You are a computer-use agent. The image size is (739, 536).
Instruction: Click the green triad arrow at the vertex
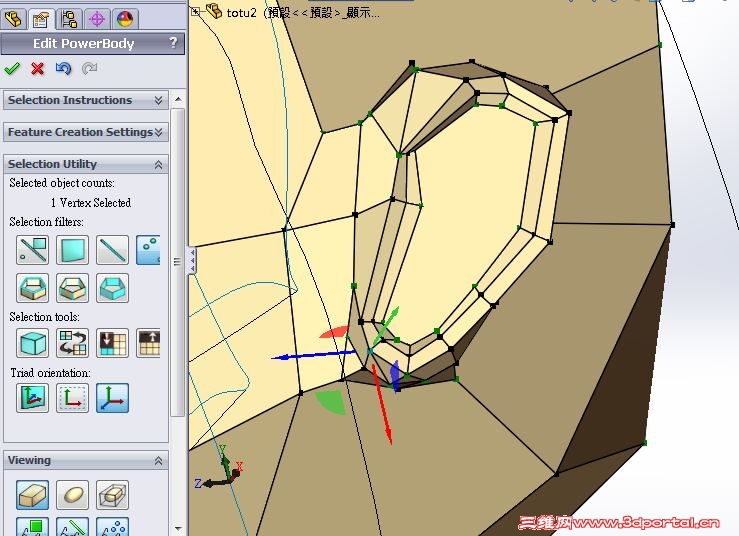point(386,325)
